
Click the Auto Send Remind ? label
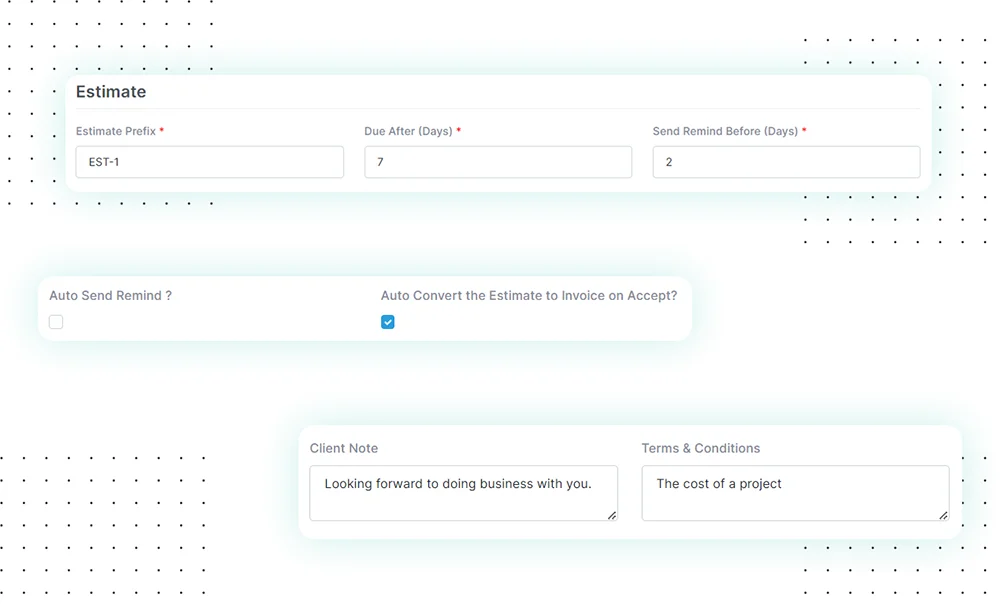110,296
